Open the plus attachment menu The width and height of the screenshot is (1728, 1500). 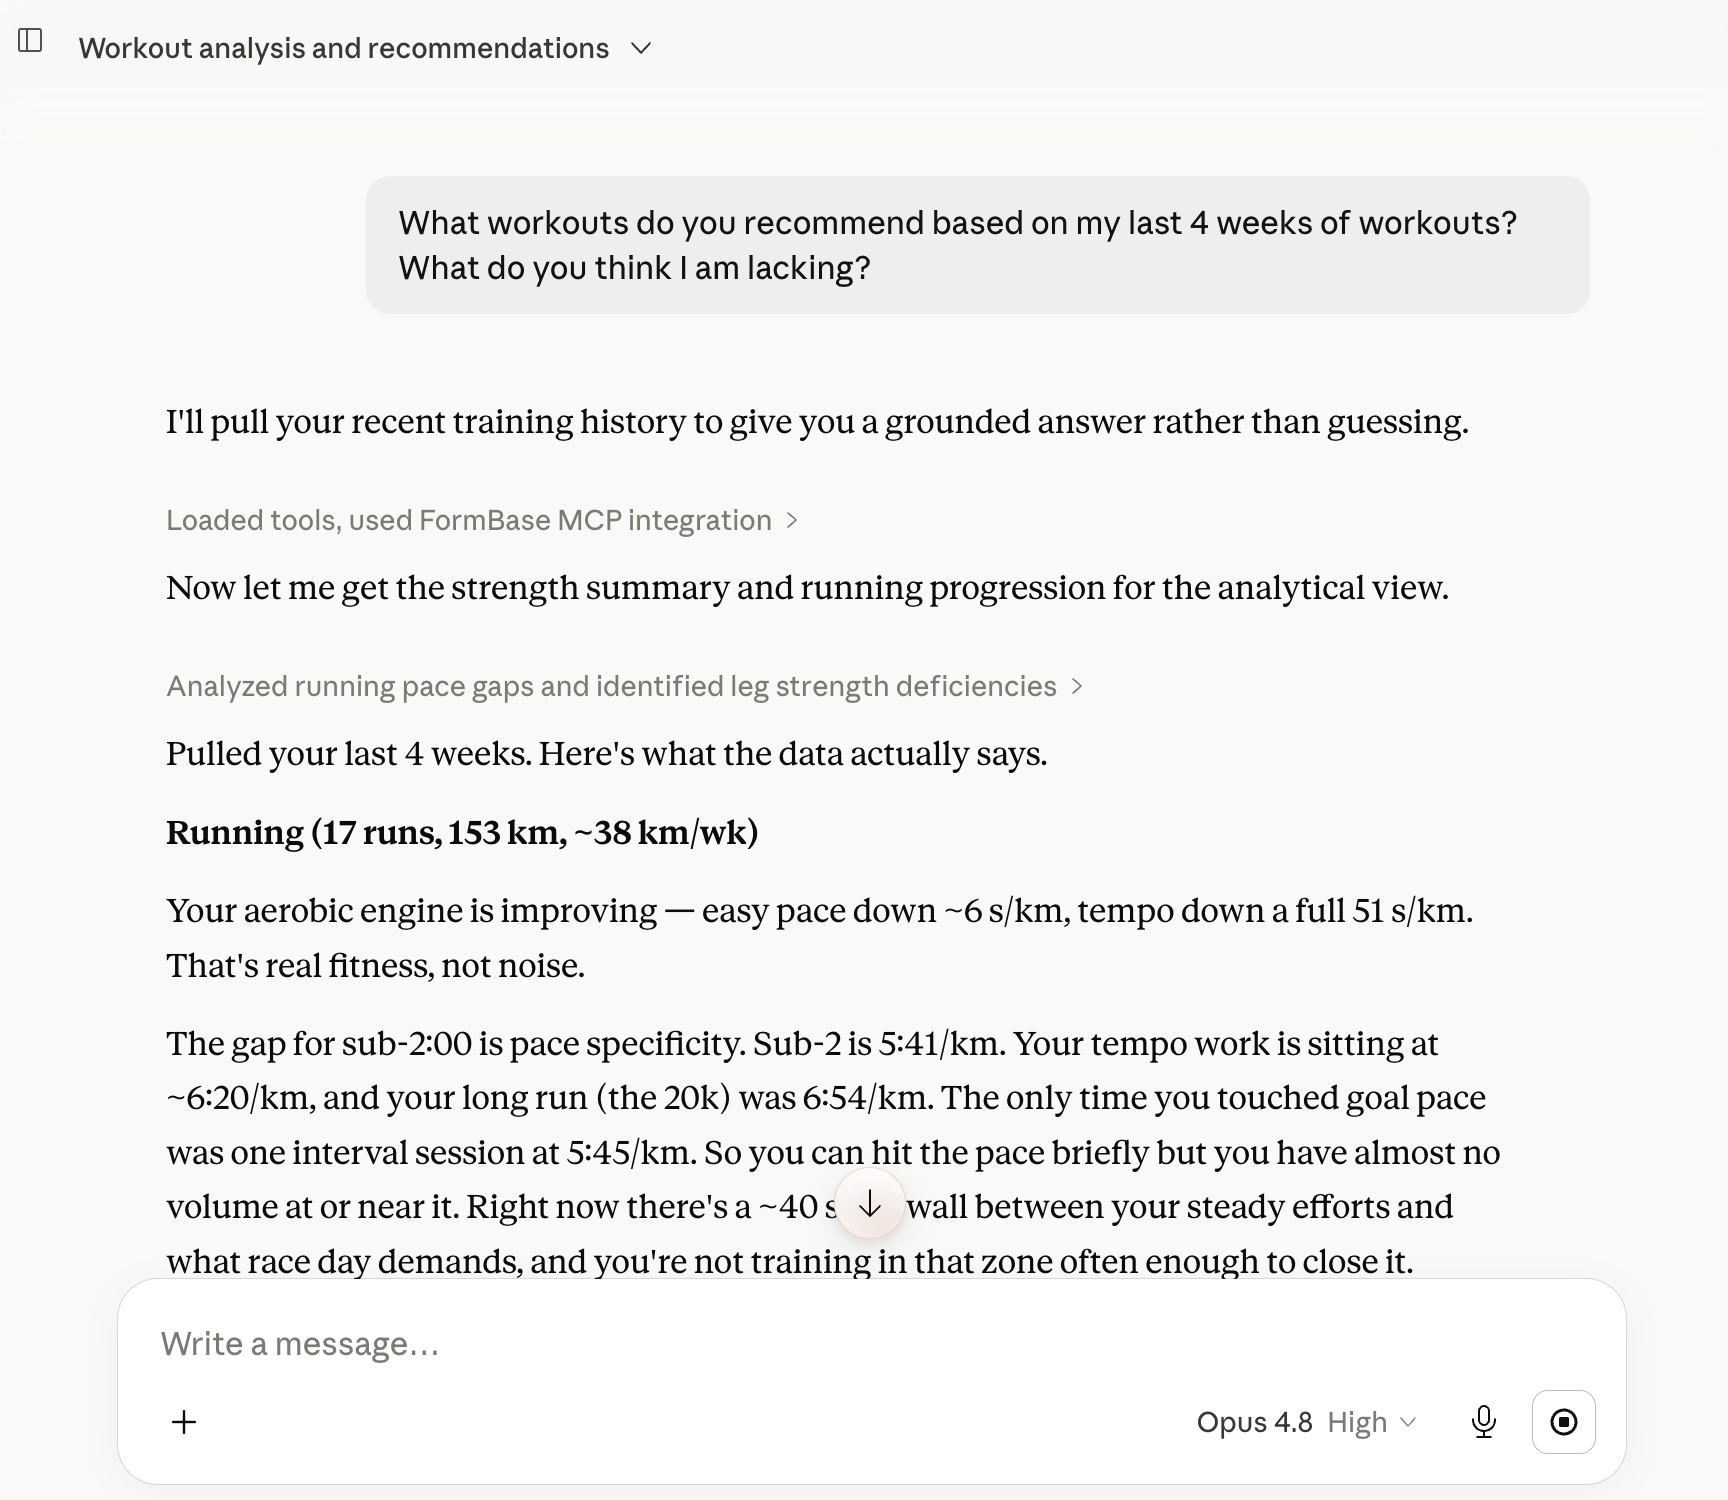point(184,1422)
